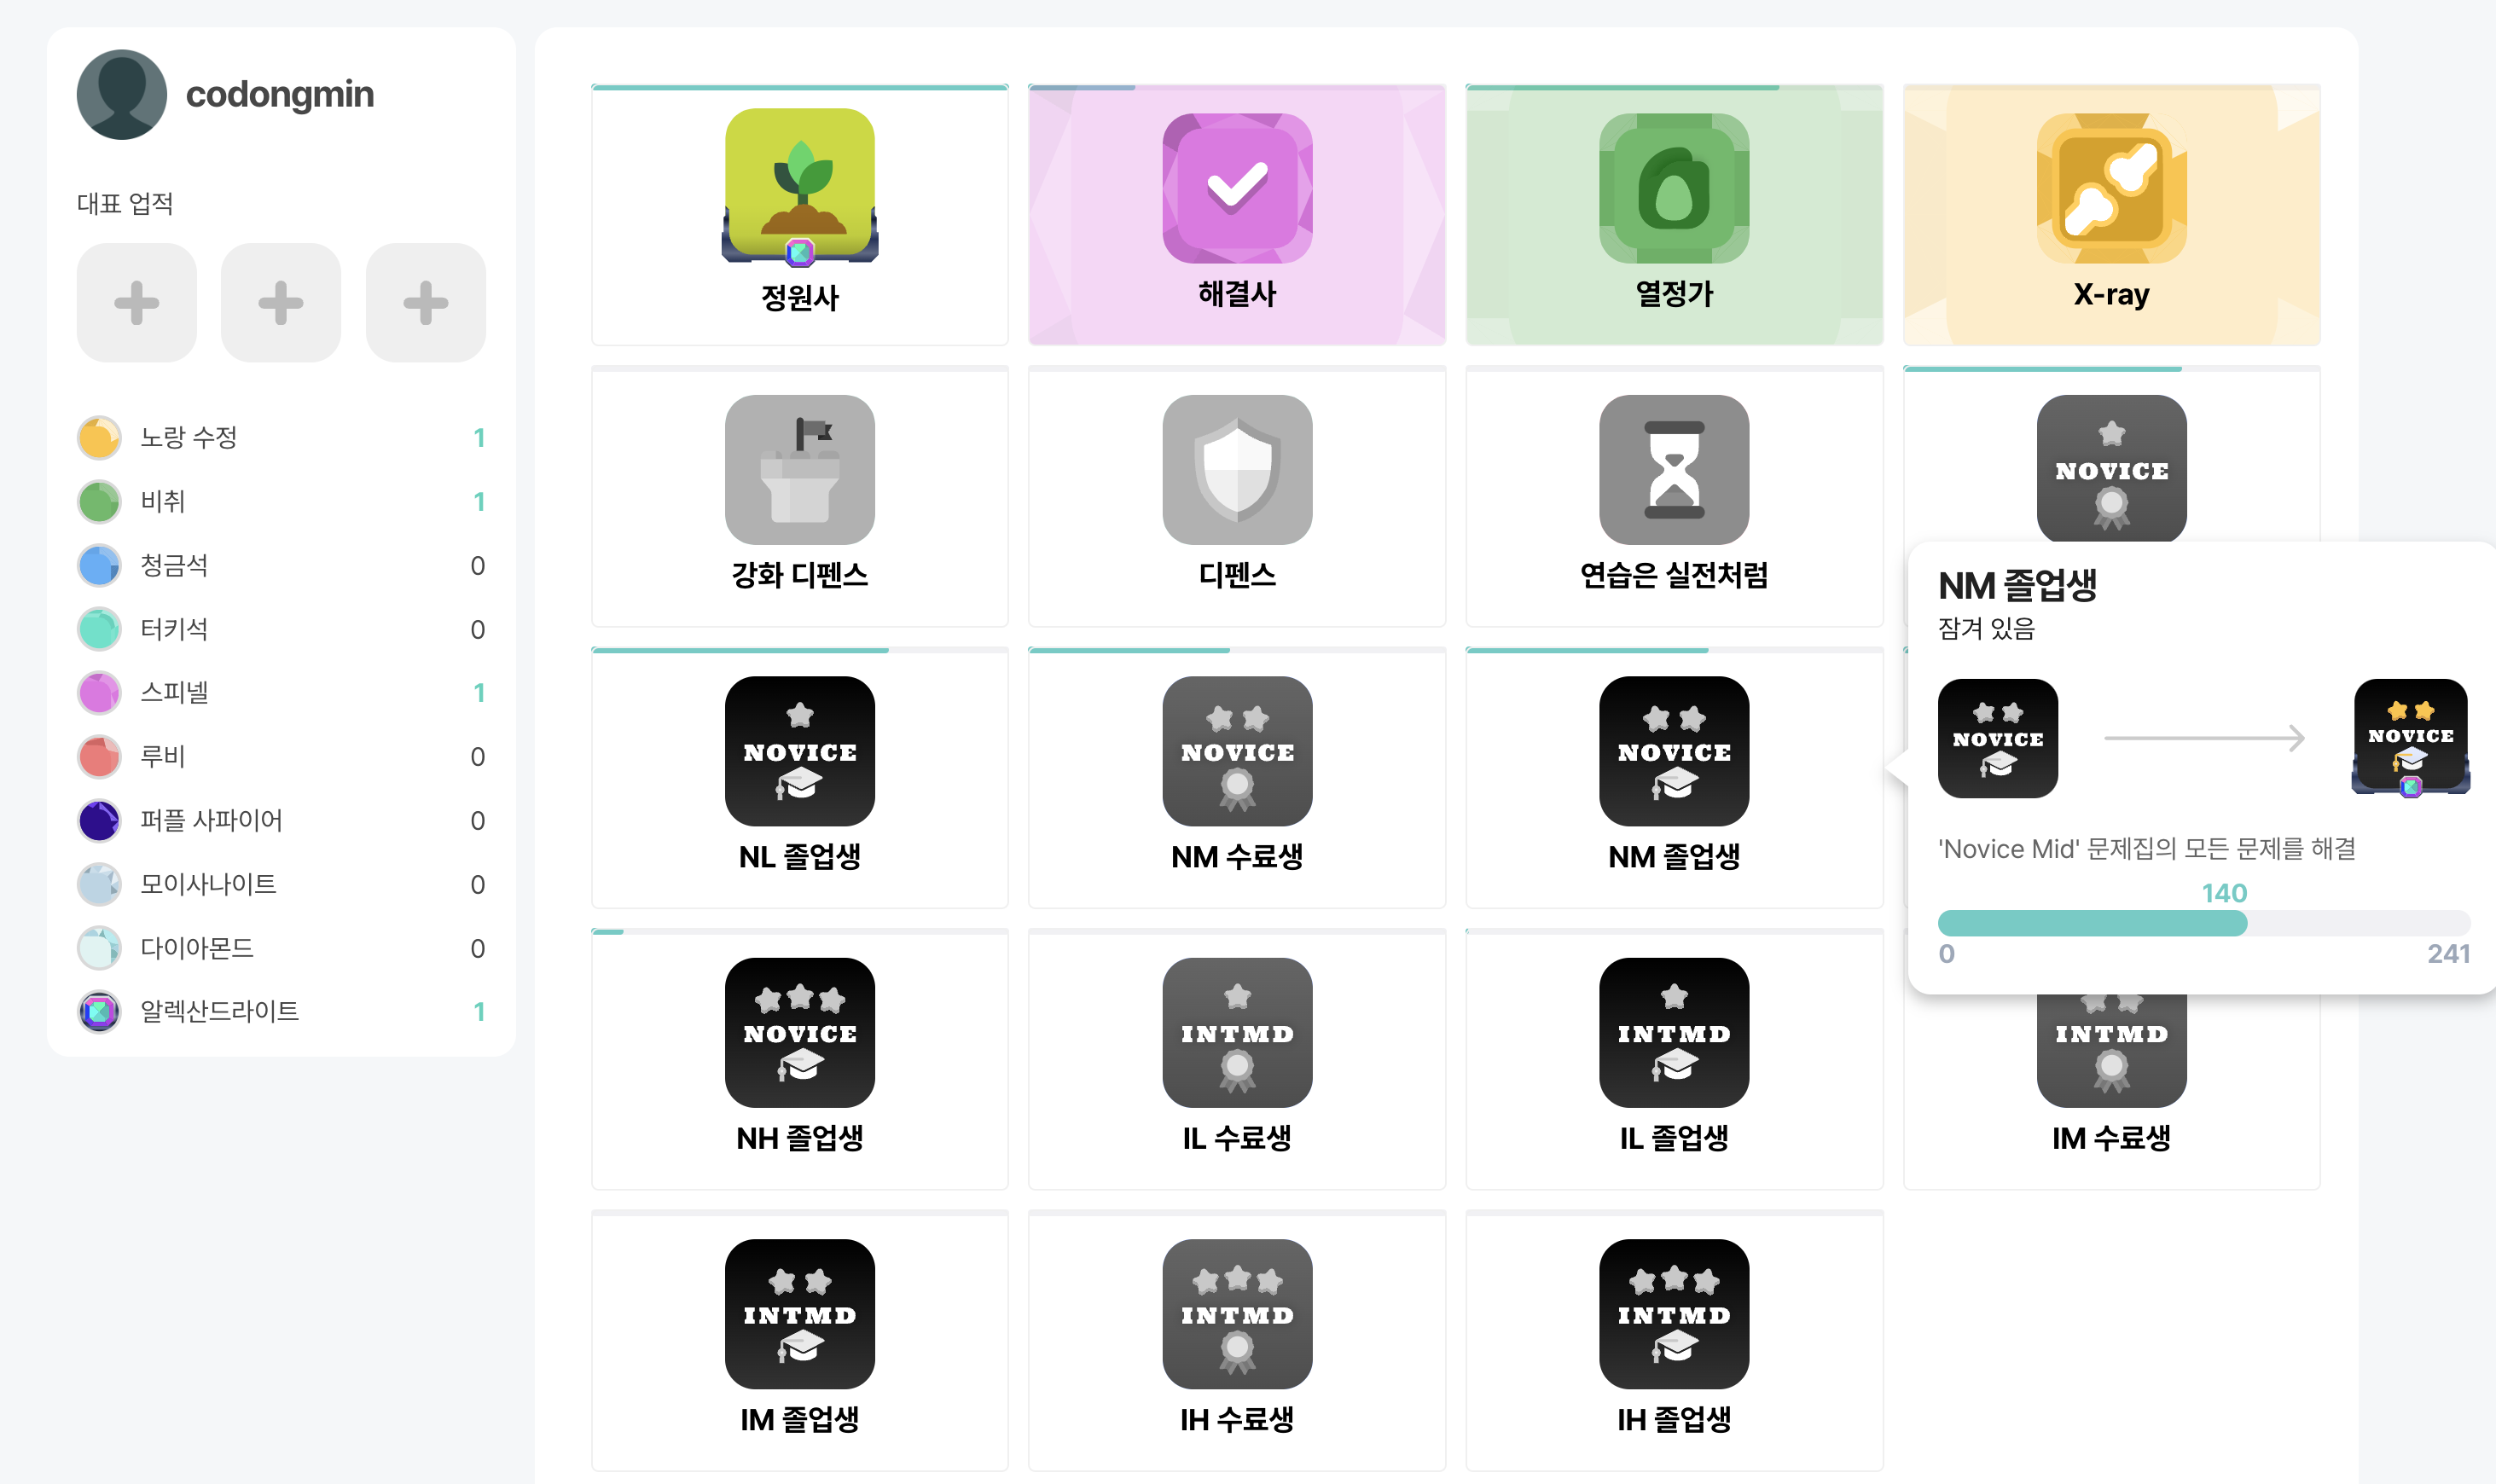Add achievement in first 대표 업적 slot
The image size is (2496, 1484).
(x=137, y=303)
